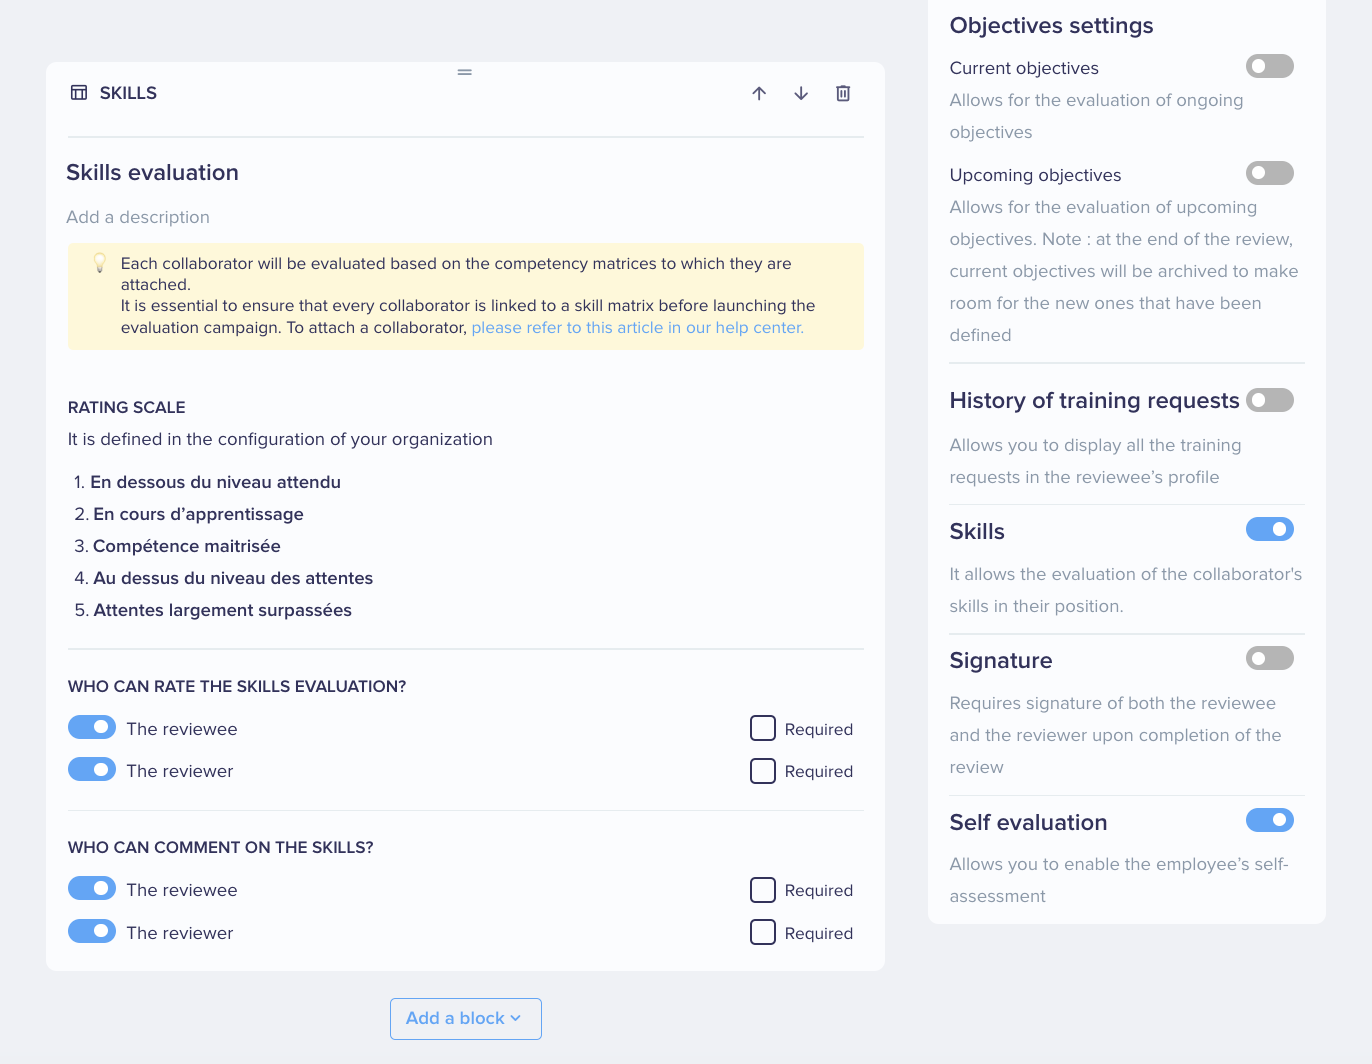Delete the Skills block via trash icon
This screenshot has height=1064, width=1372.
(x=843, y=93)
